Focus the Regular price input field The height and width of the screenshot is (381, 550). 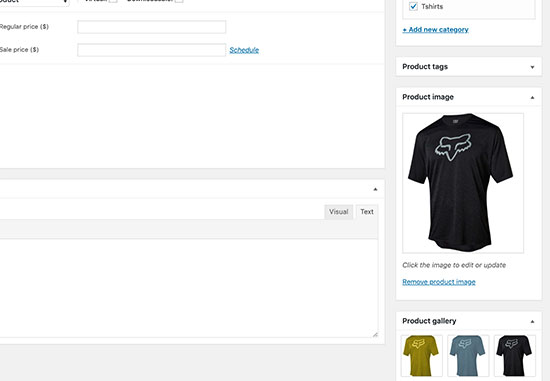pyautogui.click(x=152, y=27)
